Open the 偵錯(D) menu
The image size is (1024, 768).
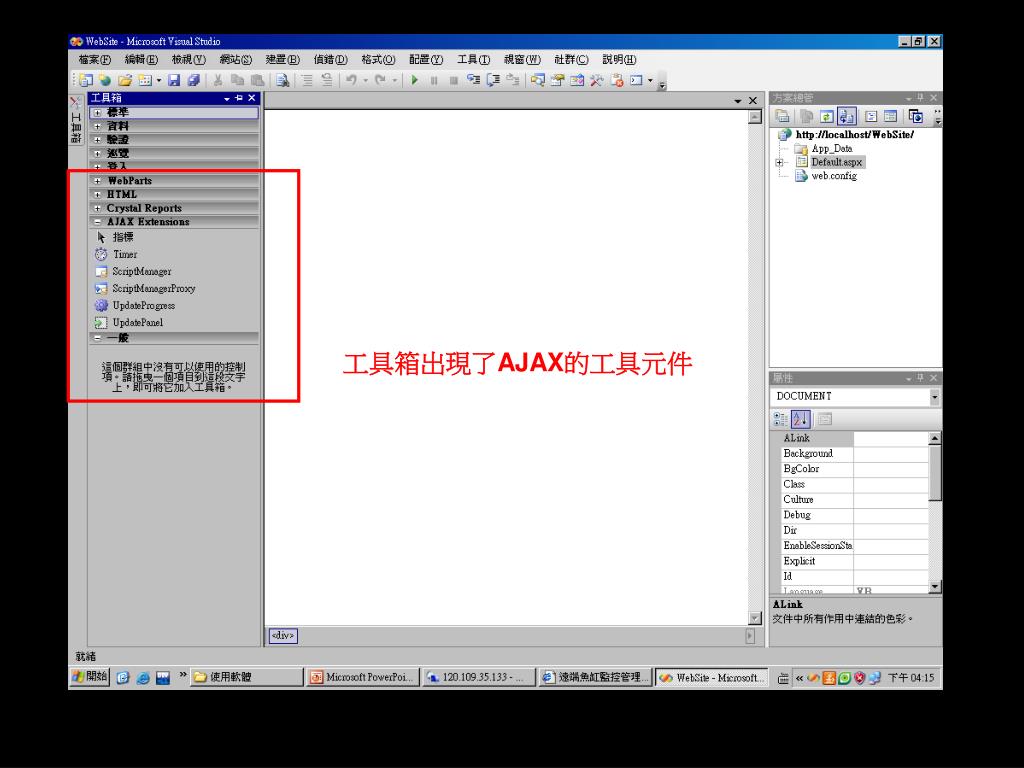pos(330,59)
